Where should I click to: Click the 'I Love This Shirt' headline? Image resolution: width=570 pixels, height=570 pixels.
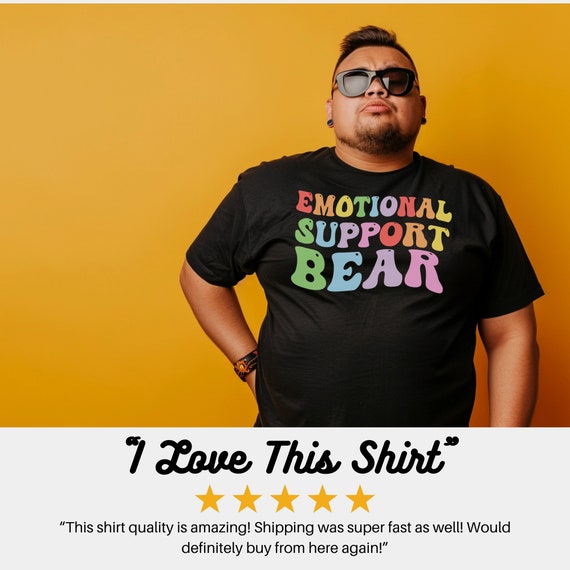[292, 456]
